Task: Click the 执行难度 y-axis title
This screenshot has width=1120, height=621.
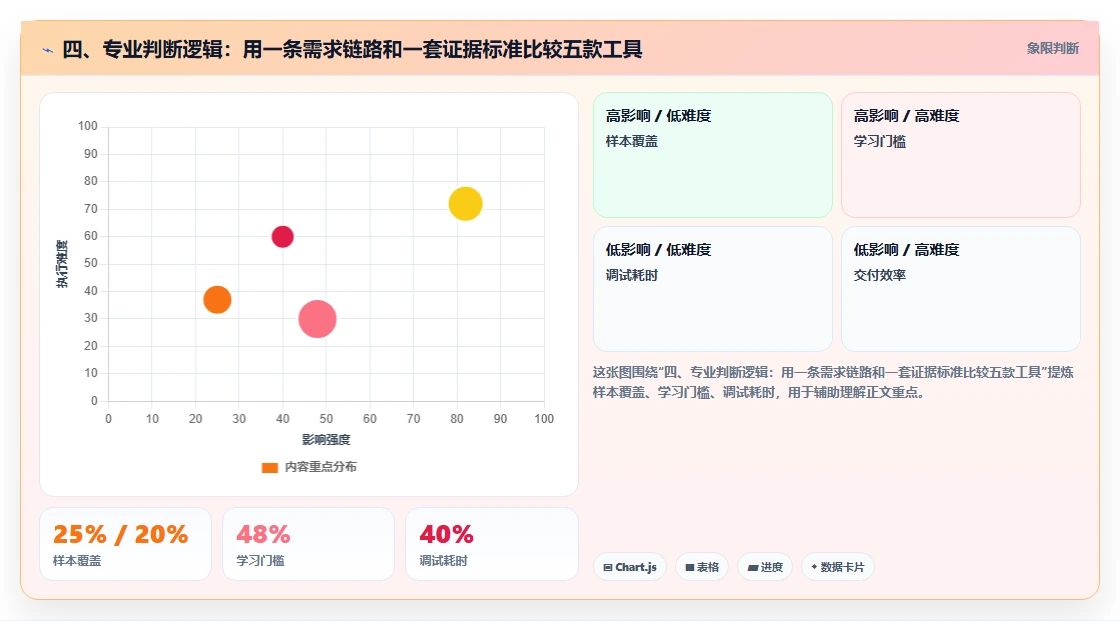Action: (63, 264)
